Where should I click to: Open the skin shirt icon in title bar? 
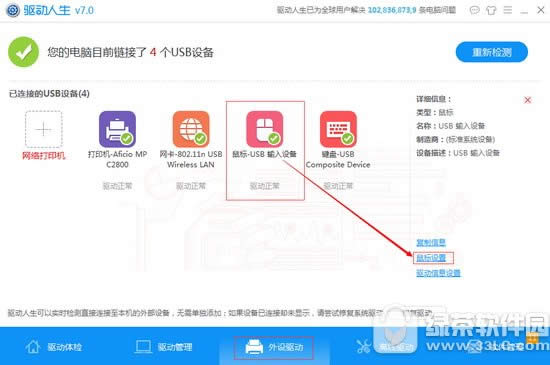491,10
